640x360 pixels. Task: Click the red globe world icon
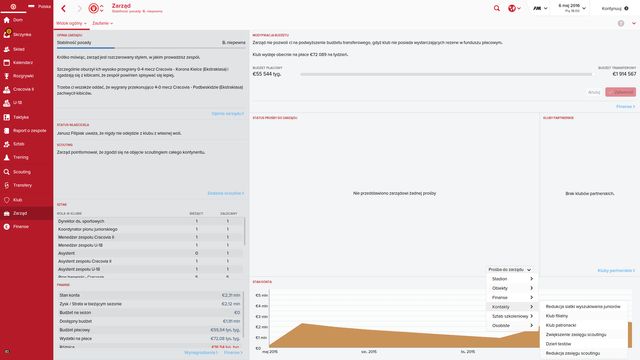point(512,8)
